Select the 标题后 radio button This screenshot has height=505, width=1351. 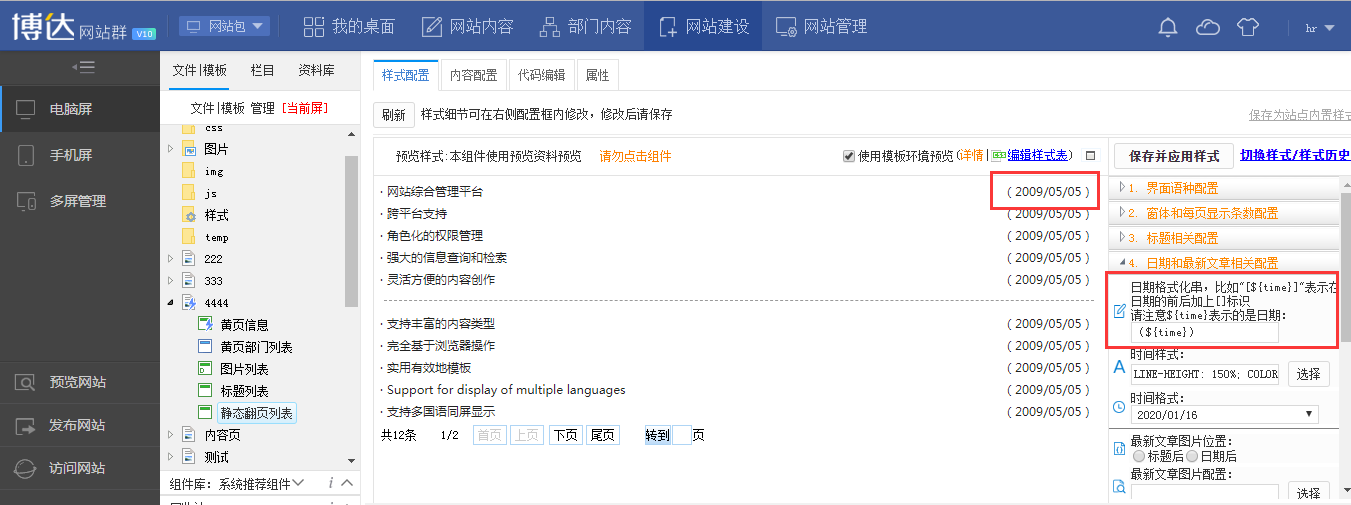coord(1138,456)
